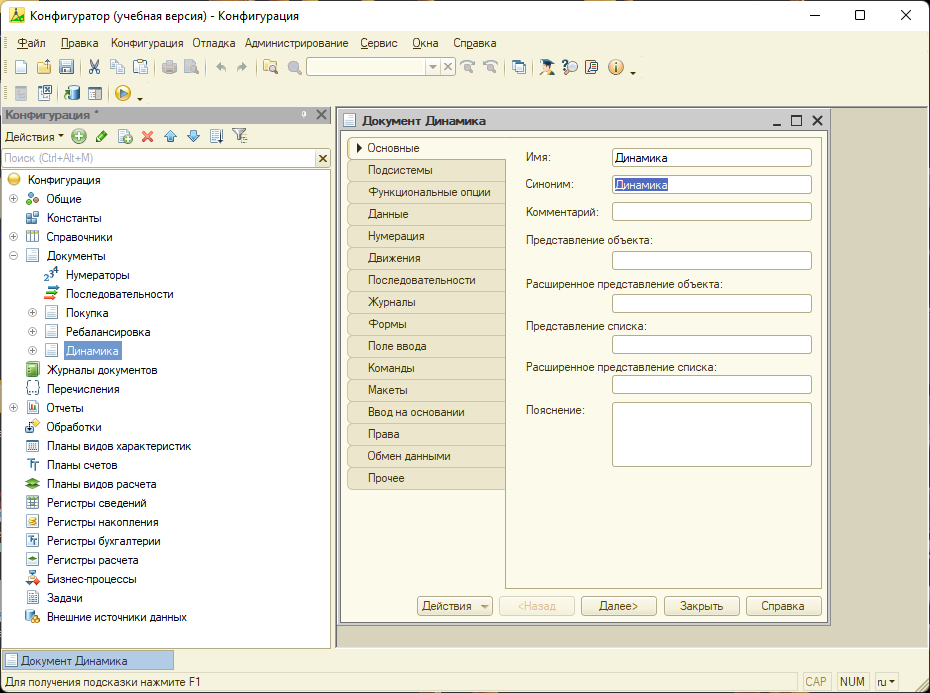Select Регистры накопления in the tree
This screenshot has height=693, width=930.
click(102, 522)
